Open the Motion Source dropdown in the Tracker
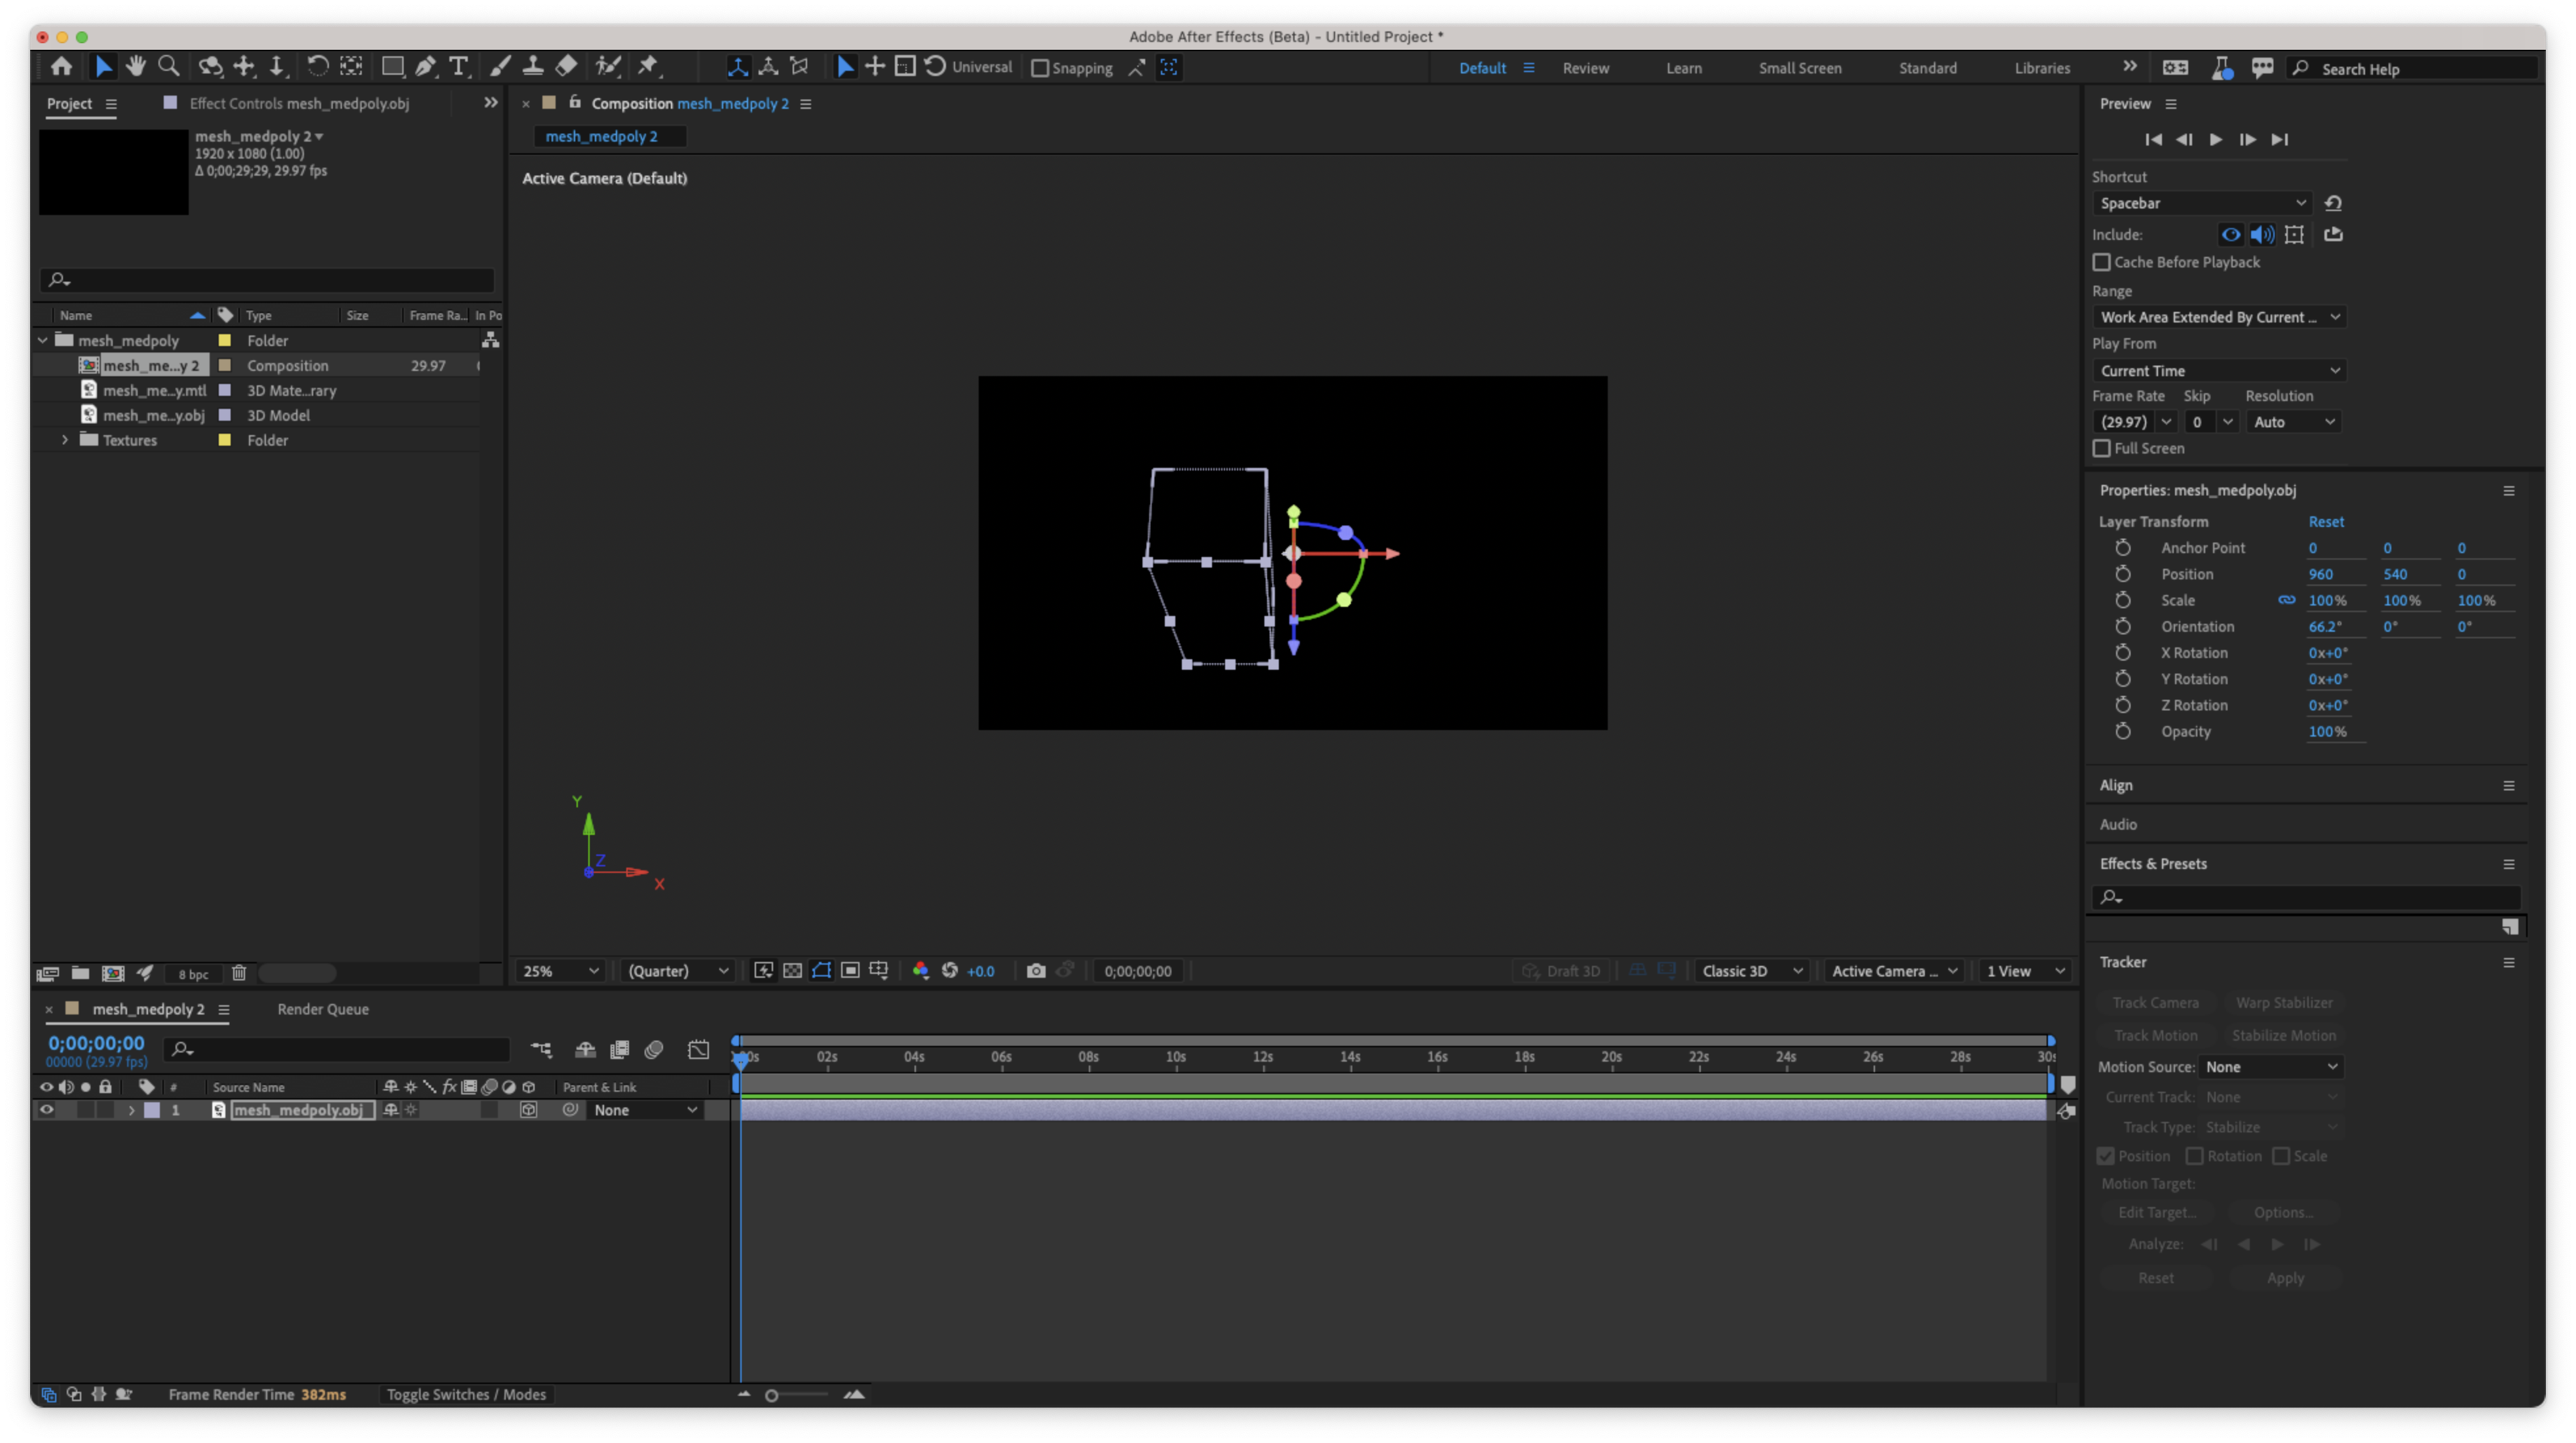The width and height of the screenshot is (2576, 1443). click(x=2271, y=1066)
